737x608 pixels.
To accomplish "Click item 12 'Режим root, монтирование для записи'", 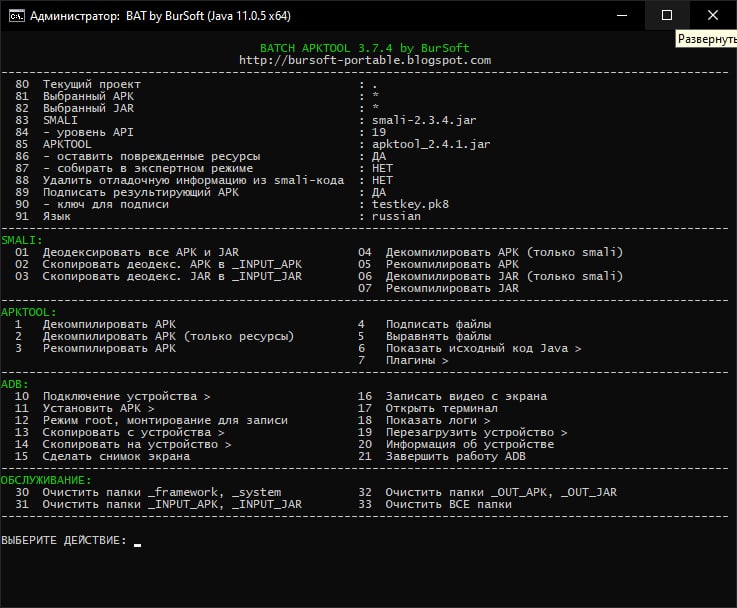I will [151, 421].
